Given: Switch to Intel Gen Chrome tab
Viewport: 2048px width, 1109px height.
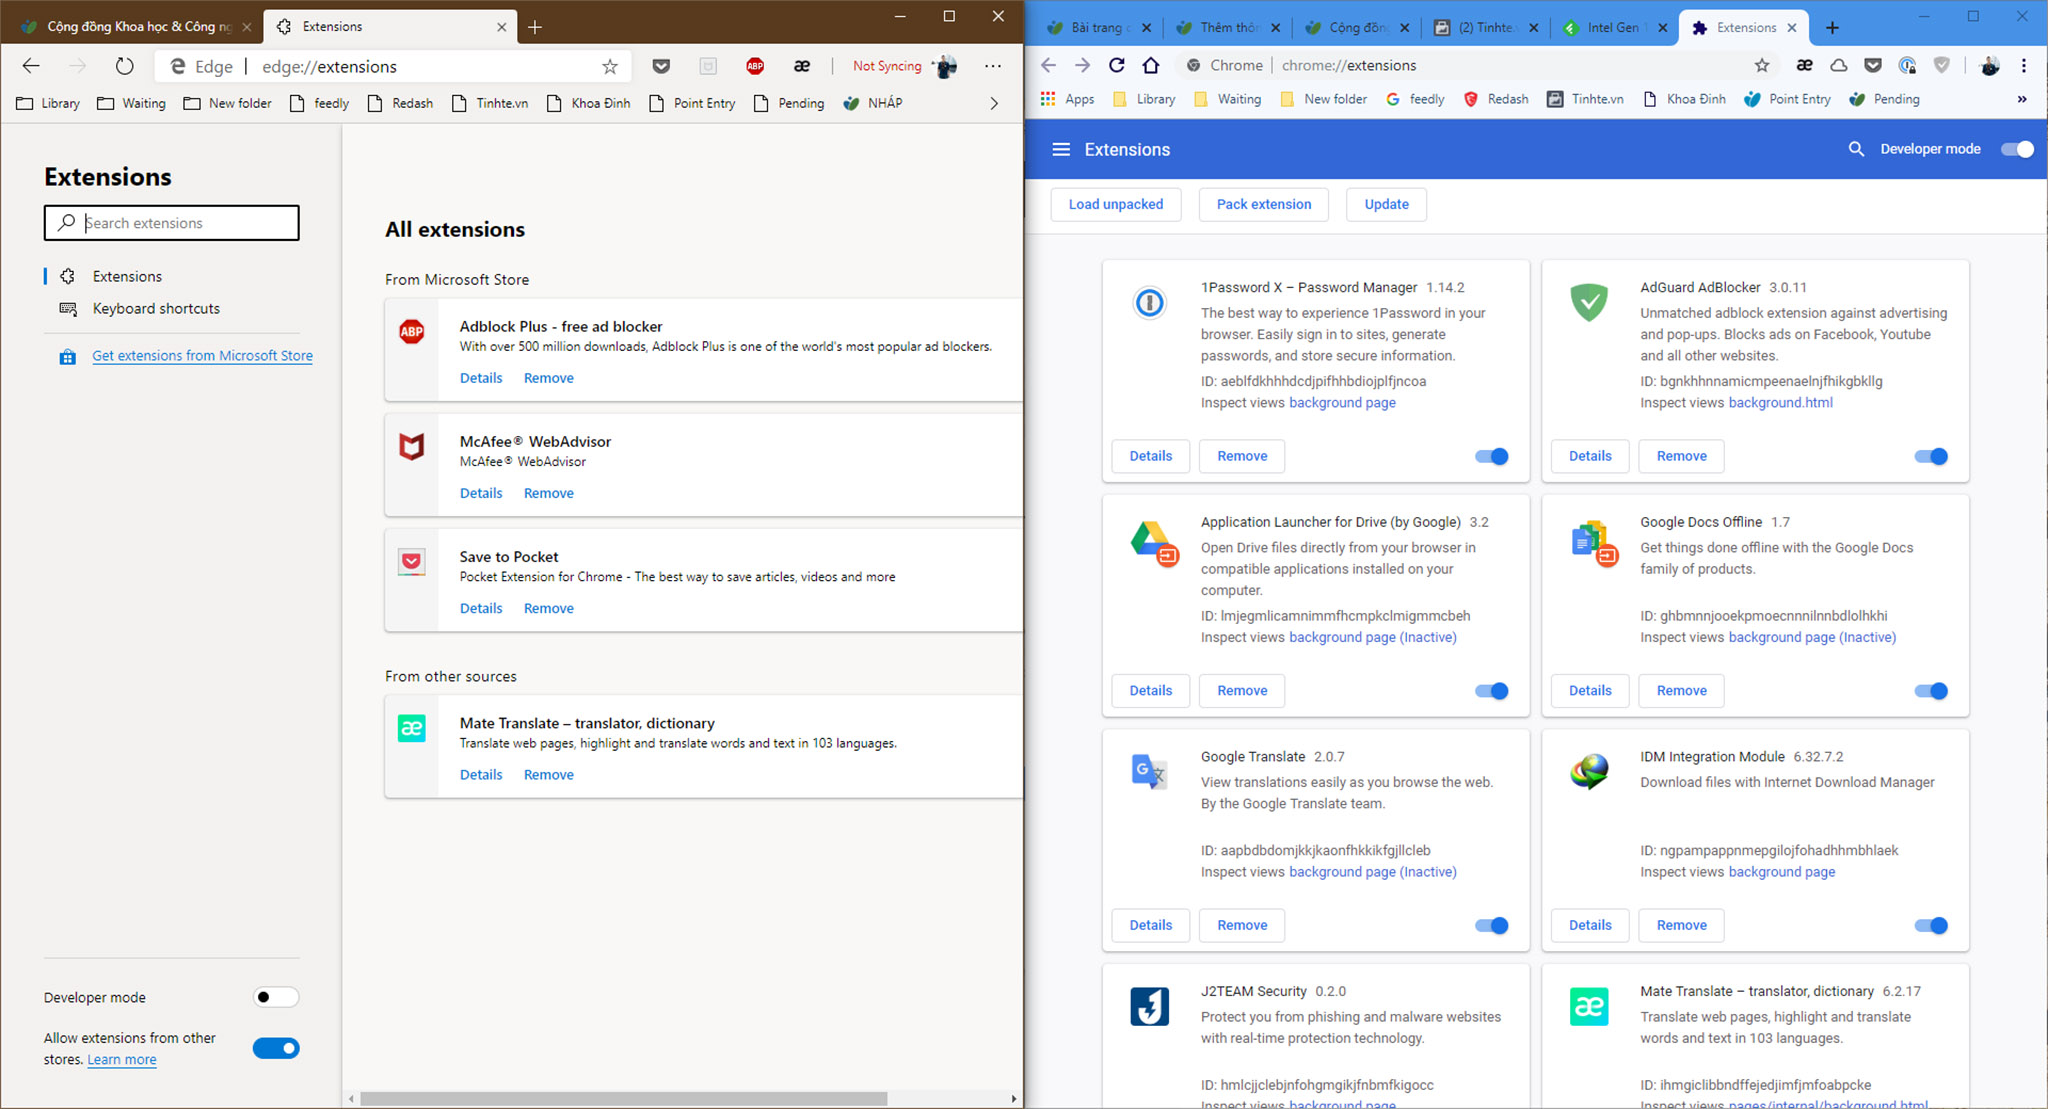Looking at the screenshot, I should click(1615, 28).
